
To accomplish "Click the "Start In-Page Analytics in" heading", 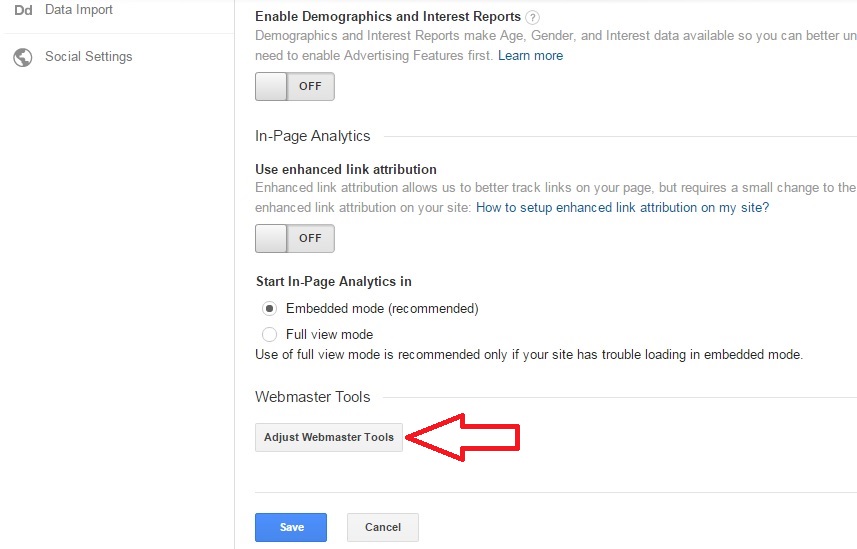I will tap(334, 281).
